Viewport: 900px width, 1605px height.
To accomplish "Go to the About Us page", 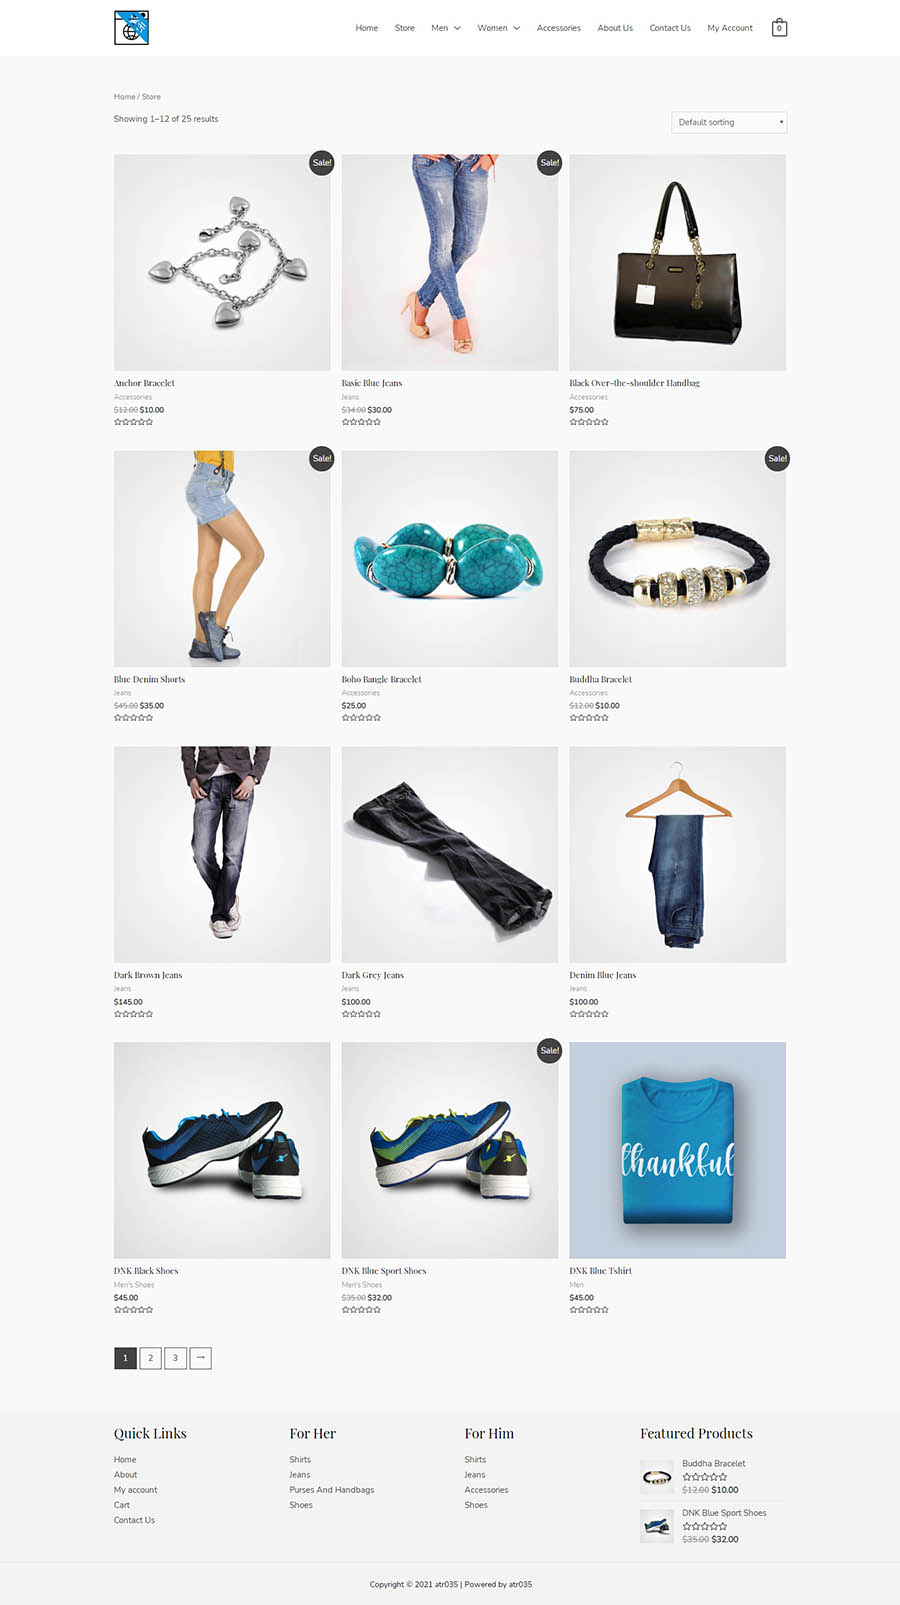I will pyautogui.click(x=615, y=28).
